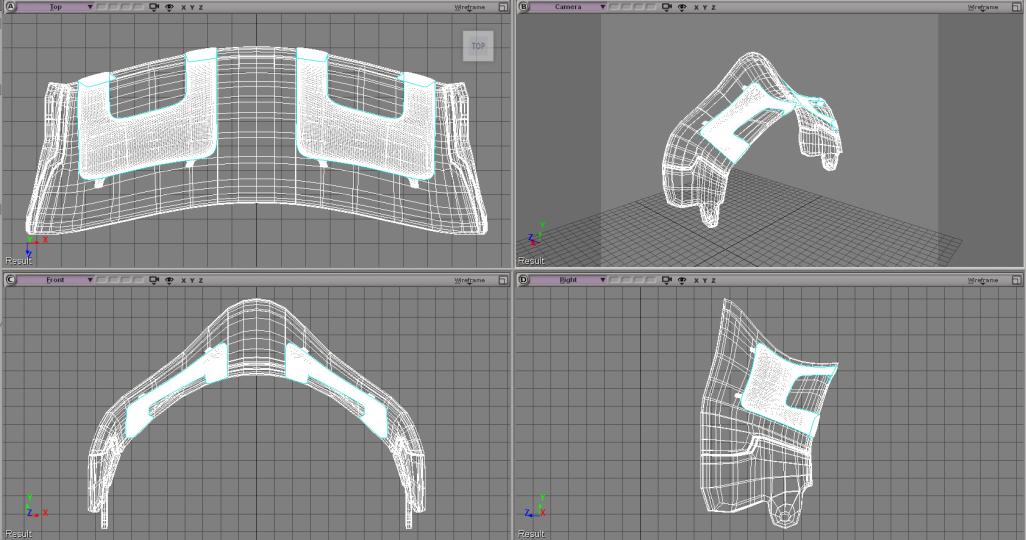Click the camera icon in Top viewport header
The image size is (1026, 540).
click(153, 7)
